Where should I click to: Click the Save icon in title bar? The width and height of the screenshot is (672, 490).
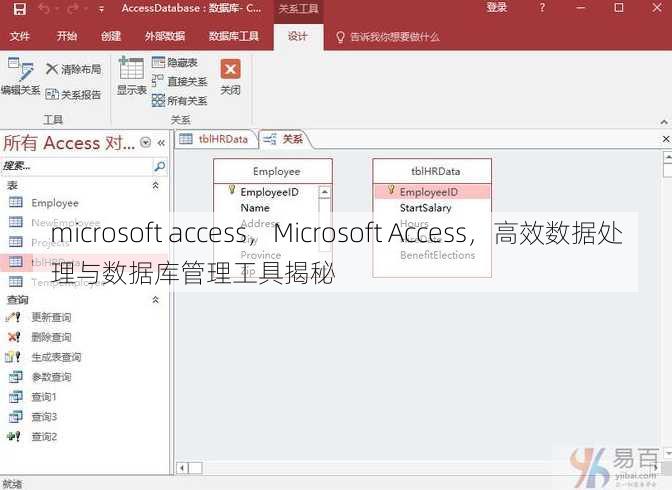click(19, 9)
